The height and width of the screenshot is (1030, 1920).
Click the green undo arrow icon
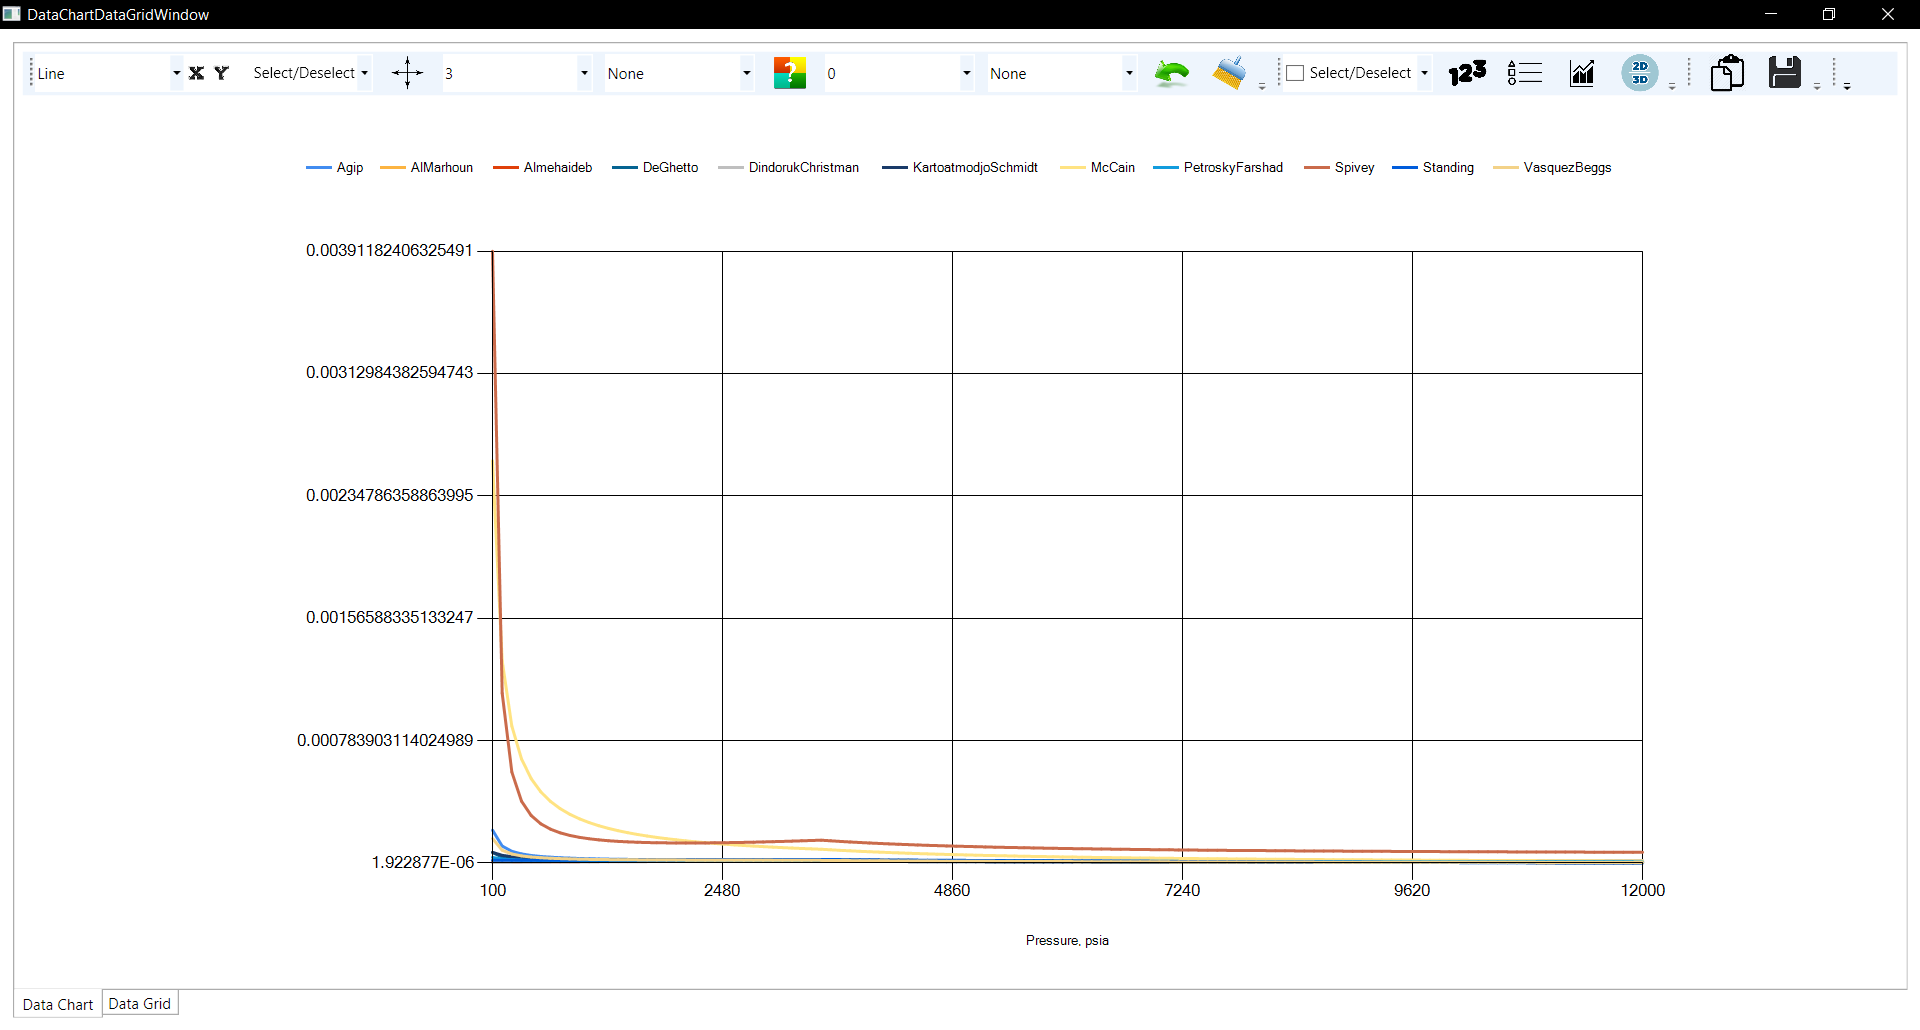point(1171,73)
